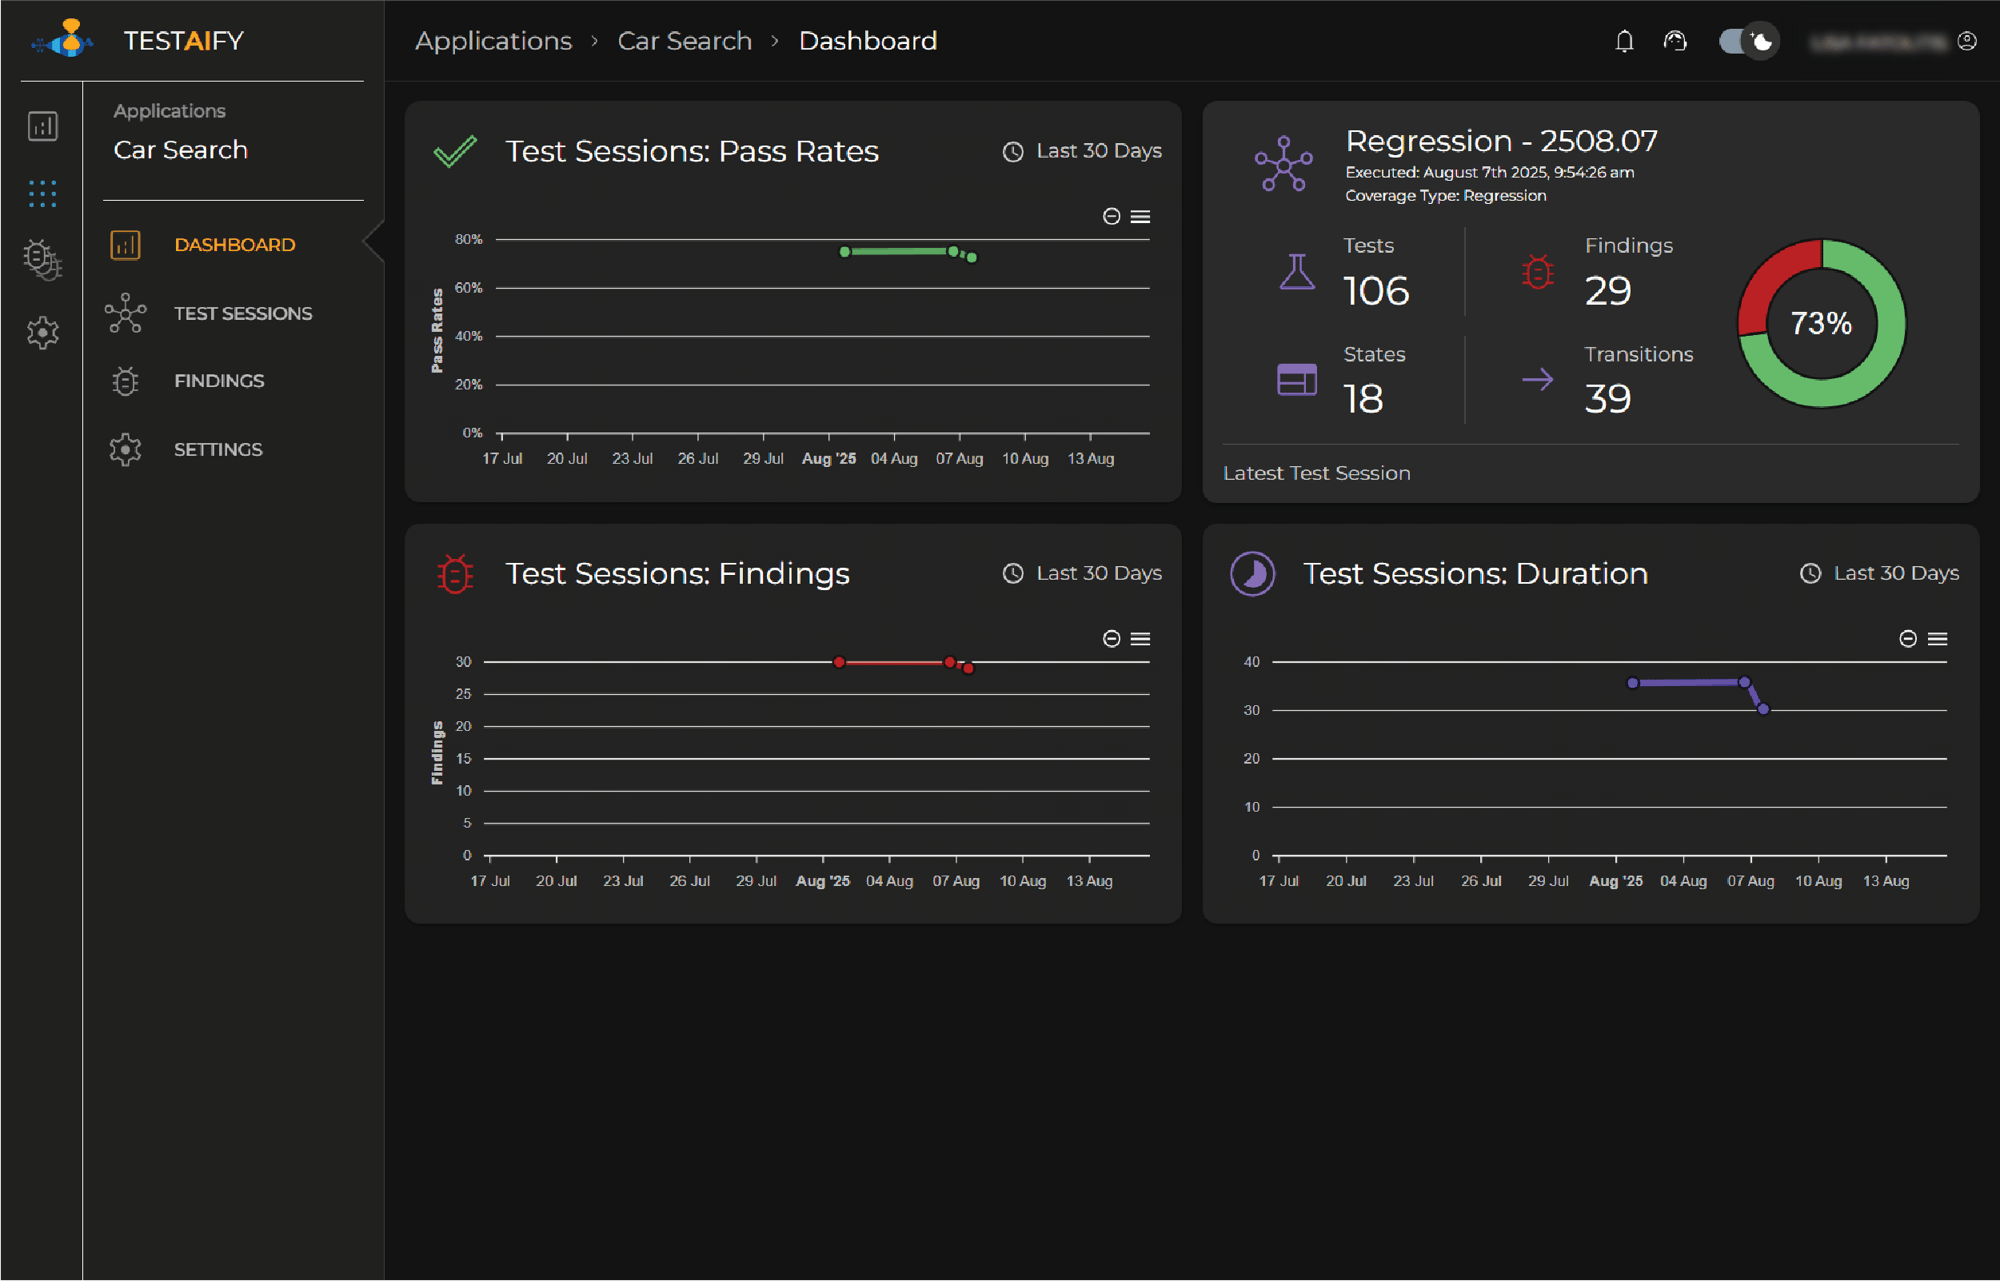Image resolution: width=2000 pixels, height=1281 pixels.
Task: Click the clock icon on Findings card
Action: point(1013,574)
